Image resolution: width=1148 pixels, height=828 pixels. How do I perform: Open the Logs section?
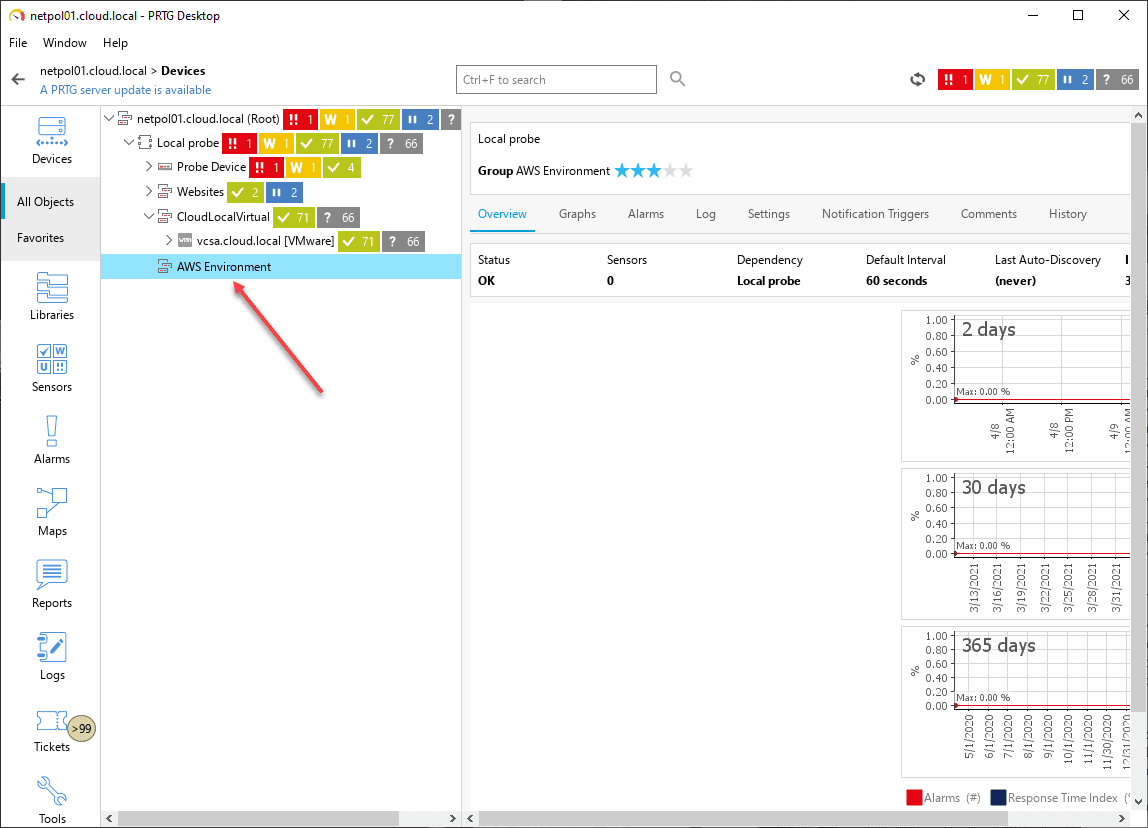tap(51, 656)
